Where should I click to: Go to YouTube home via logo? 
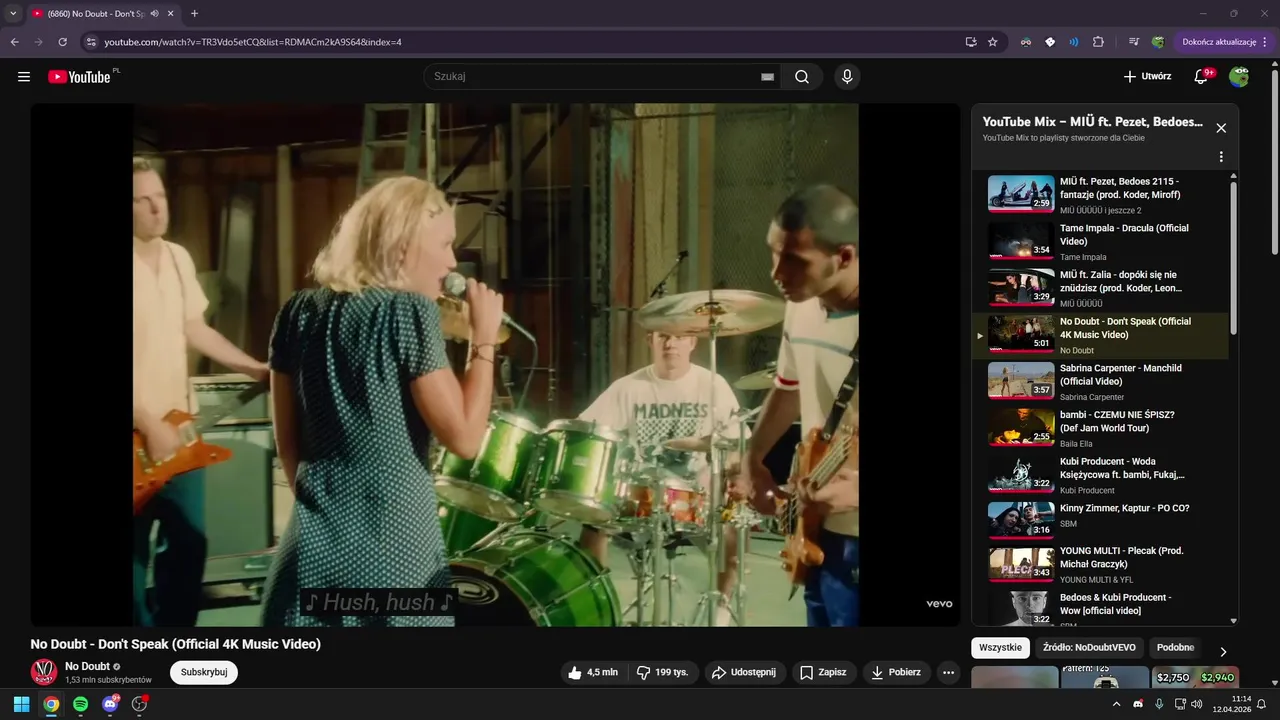coord(79,77)
